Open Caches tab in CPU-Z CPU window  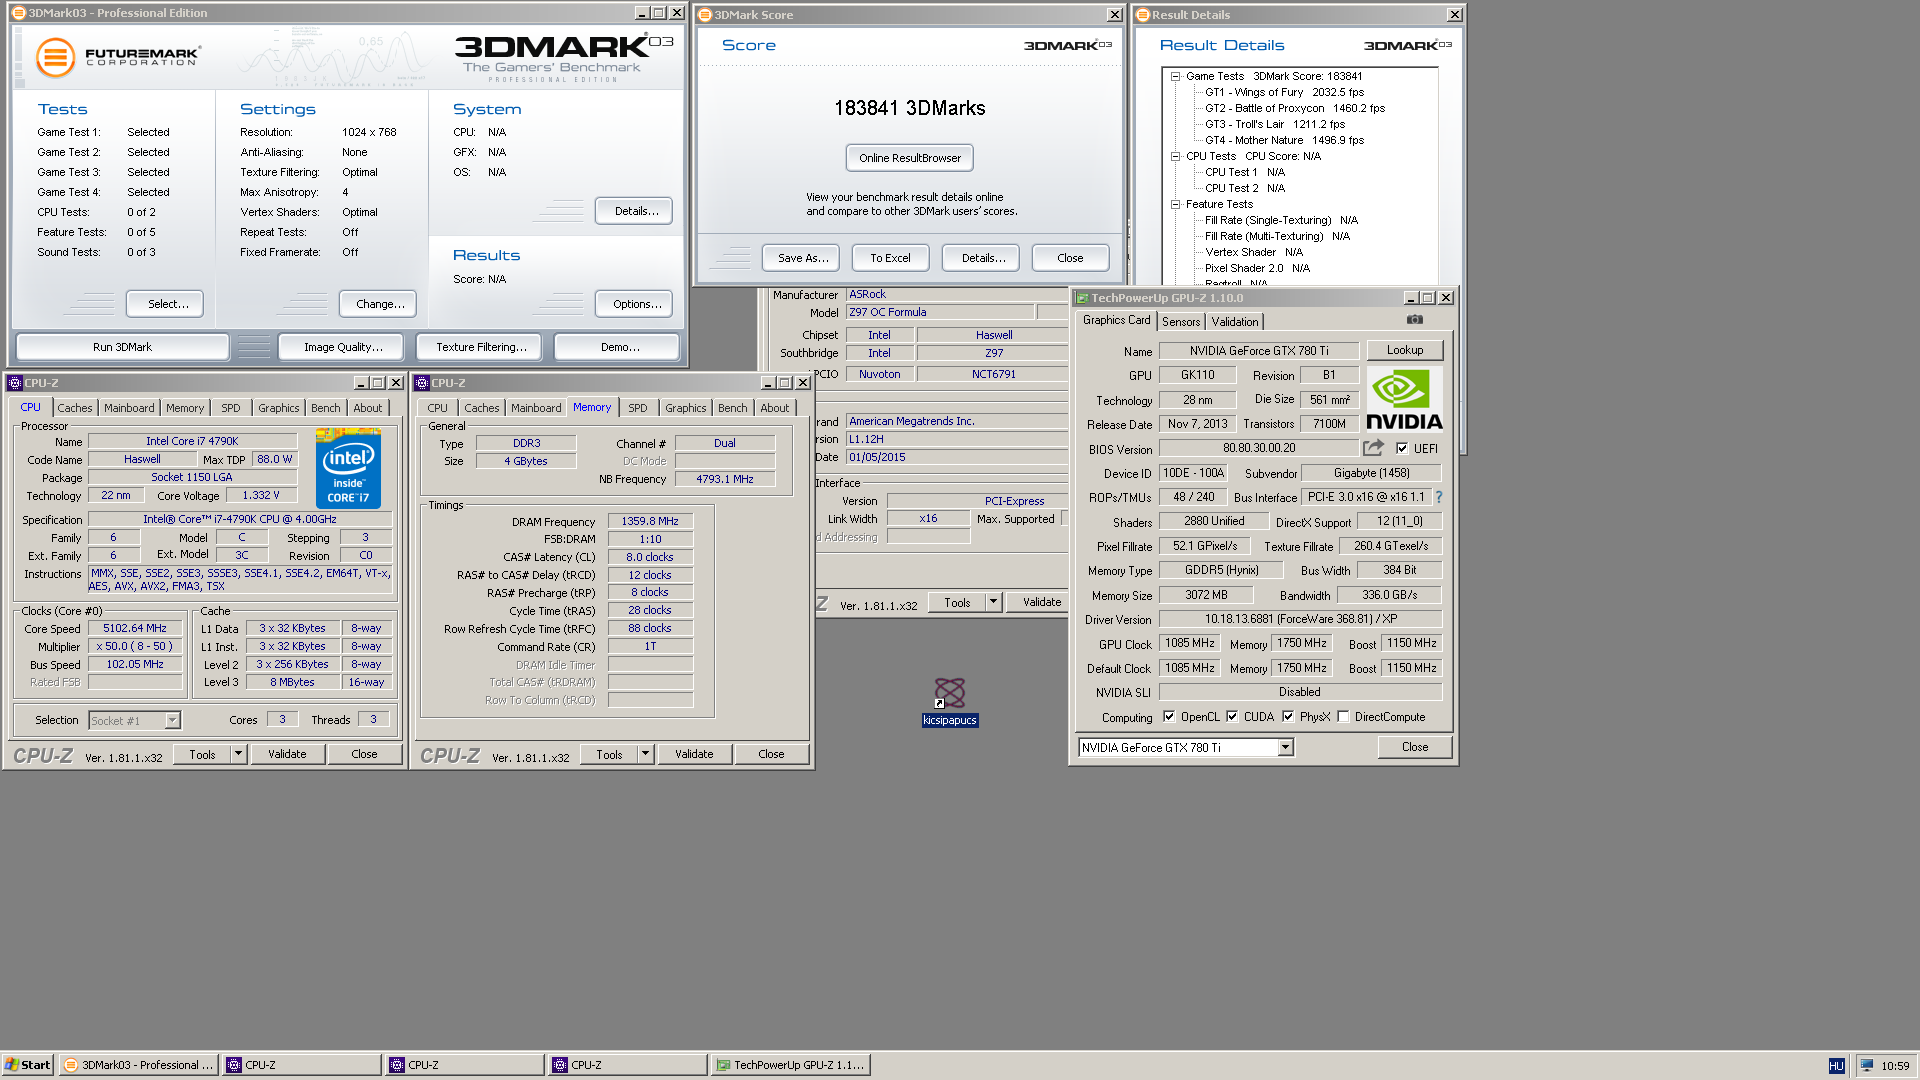click(75, 408)
